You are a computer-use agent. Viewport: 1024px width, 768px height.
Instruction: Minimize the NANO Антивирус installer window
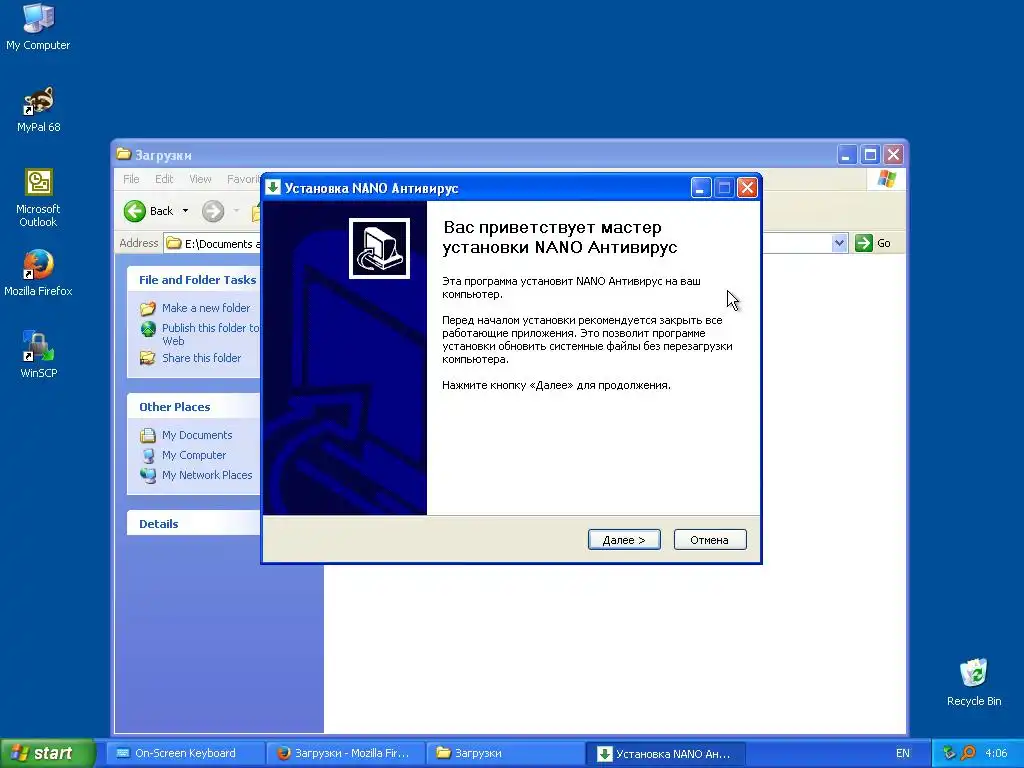[x=701, y=188]
